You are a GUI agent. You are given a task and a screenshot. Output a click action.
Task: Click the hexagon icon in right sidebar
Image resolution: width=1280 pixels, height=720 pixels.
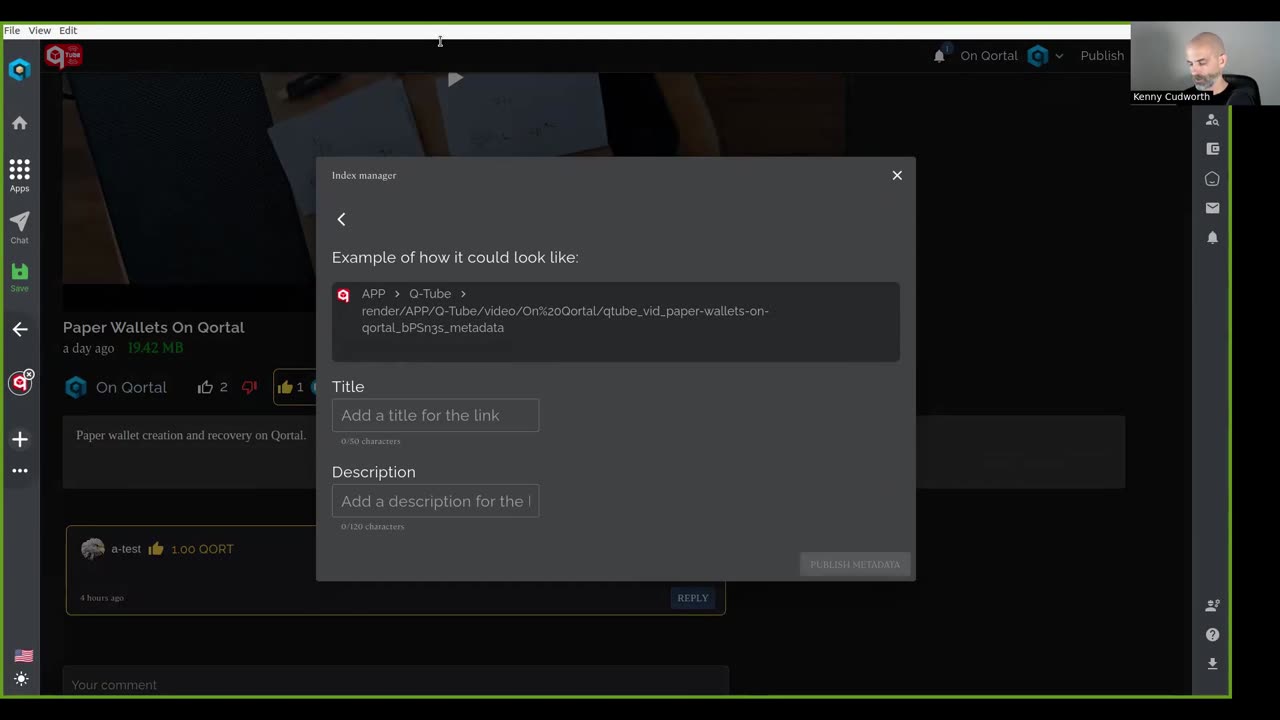point(1212,179)
